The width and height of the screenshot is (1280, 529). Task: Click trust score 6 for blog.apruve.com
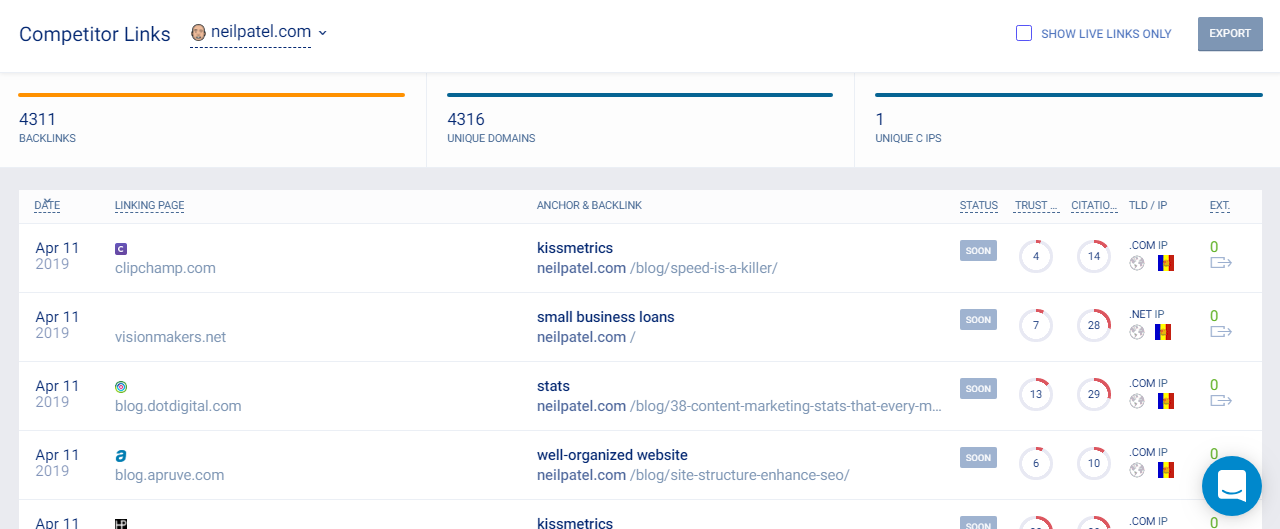pyautogui.click(x=1036, y=463)
